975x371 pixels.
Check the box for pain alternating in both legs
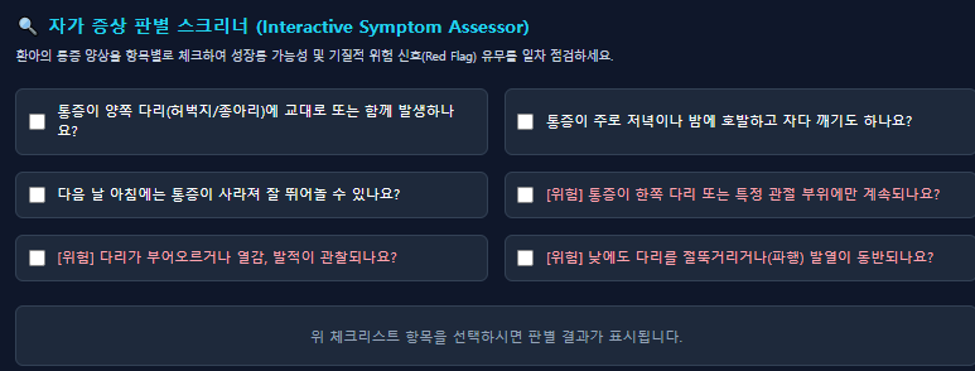(37, 122)
